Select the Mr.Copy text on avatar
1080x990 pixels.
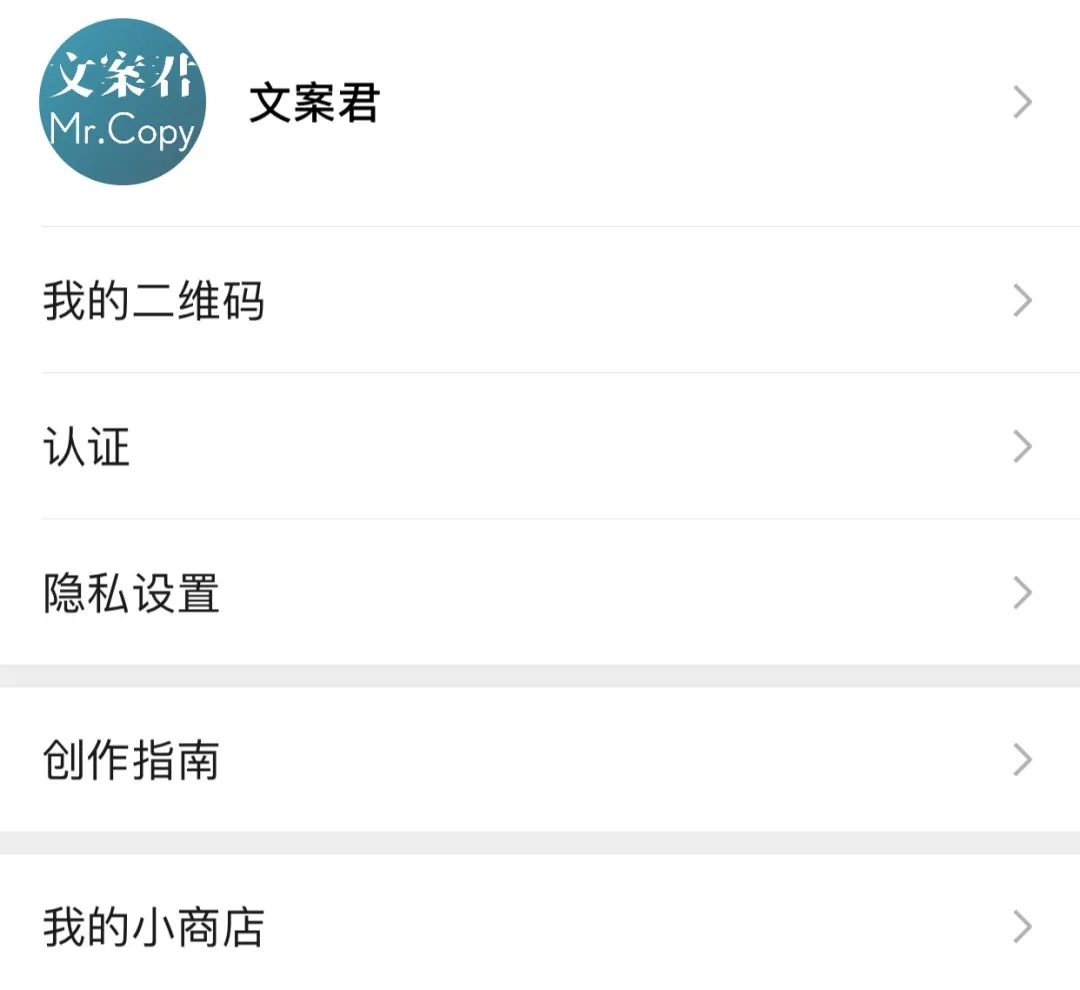tap(123, 130)
